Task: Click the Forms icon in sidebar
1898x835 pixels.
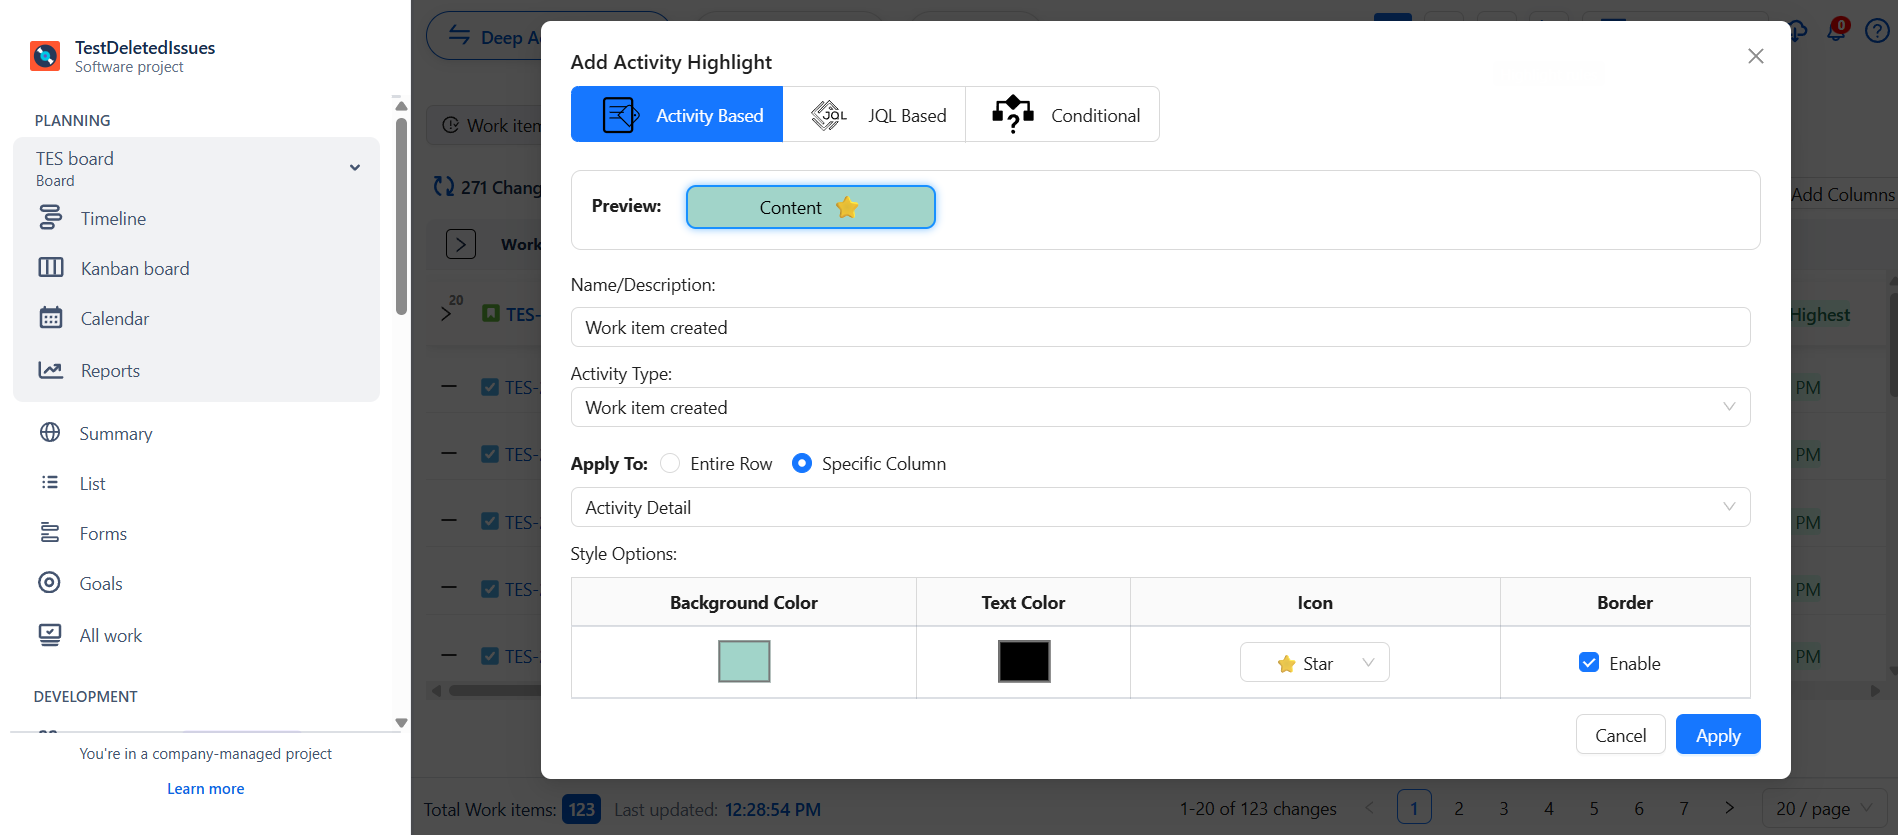Action: (49, 533)
